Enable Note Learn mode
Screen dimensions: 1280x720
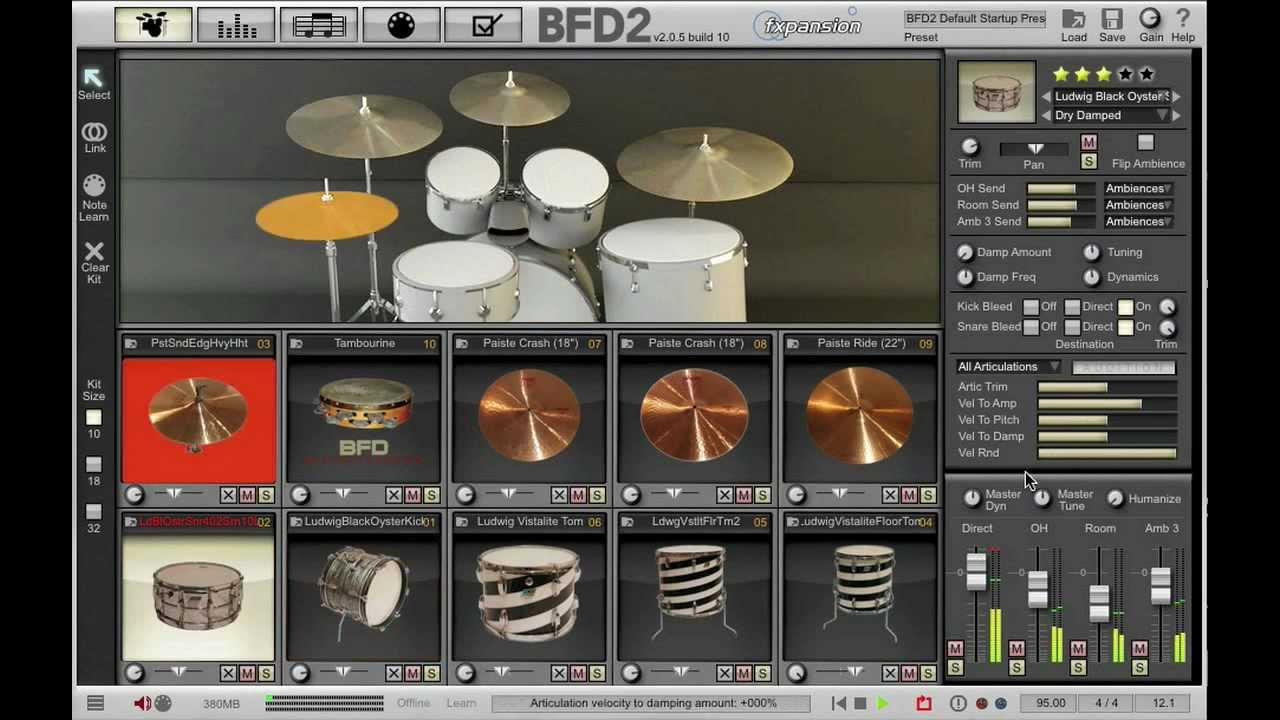click(x=94, y=185)
